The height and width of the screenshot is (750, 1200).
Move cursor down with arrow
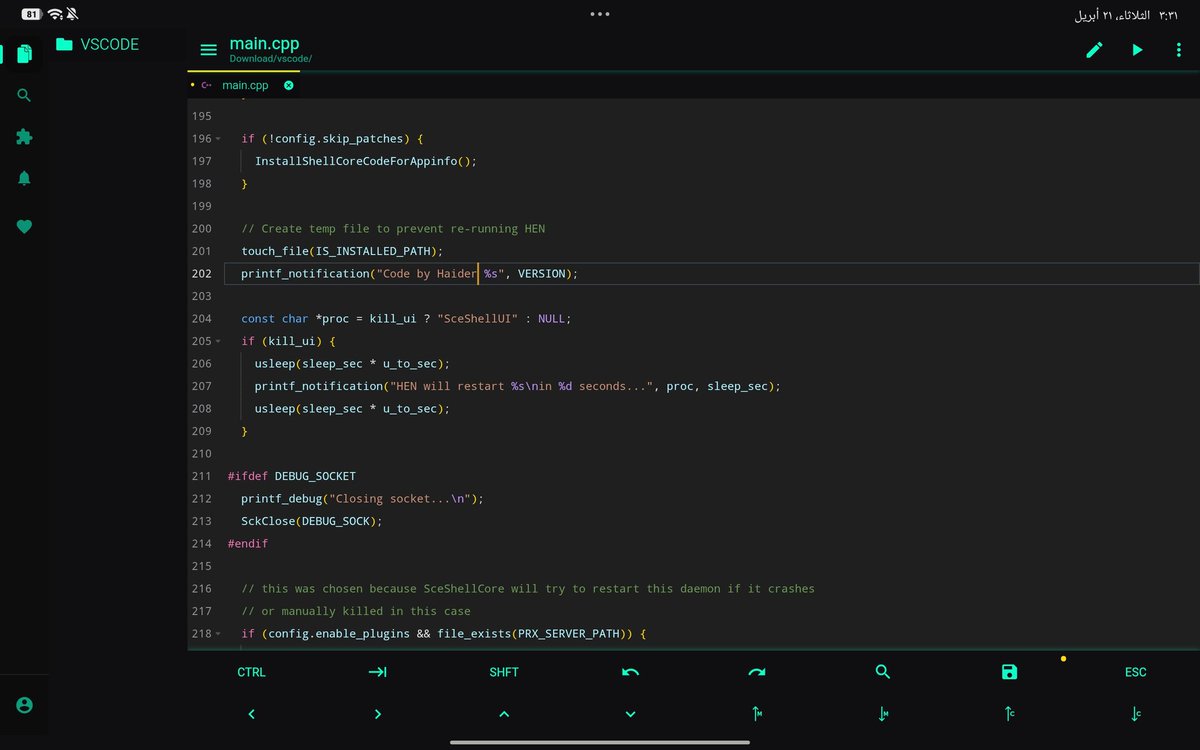630,714
